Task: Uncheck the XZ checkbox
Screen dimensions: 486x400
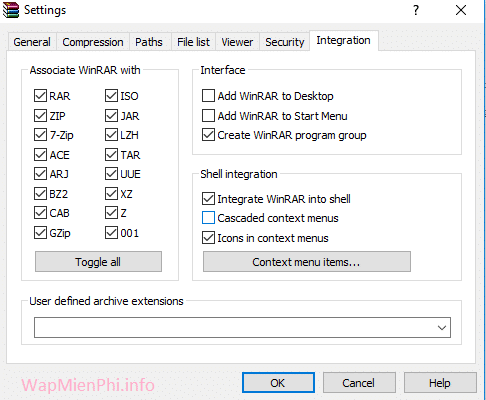Action: [x=111, y=194]
